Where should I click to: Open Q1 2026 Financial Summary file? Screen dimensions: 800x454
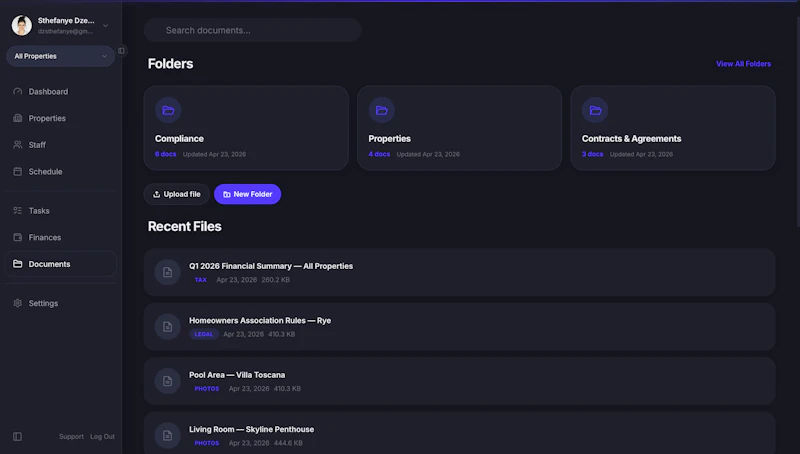point(459,272)
